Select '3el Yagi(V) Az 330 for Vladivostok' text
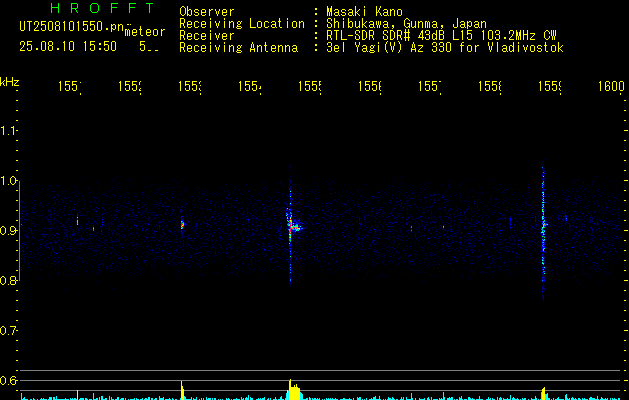Viewport: 629px width, 400px height. 445,48
